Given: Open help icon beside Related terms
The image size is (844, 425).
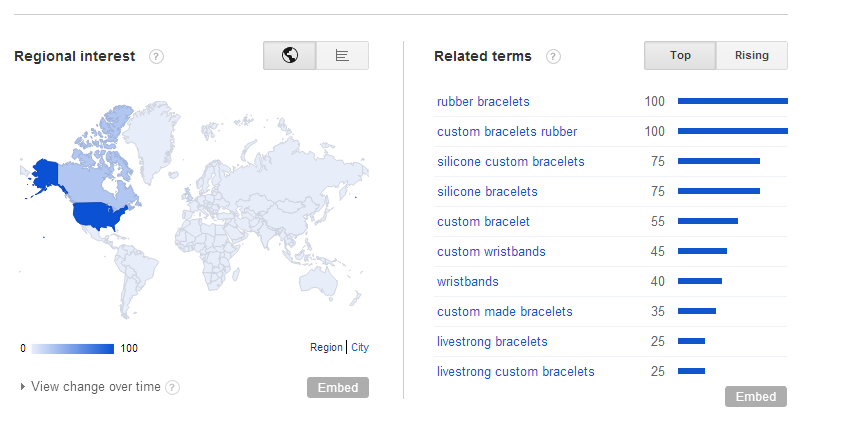Looking at the screenshot, I should 553,56.
